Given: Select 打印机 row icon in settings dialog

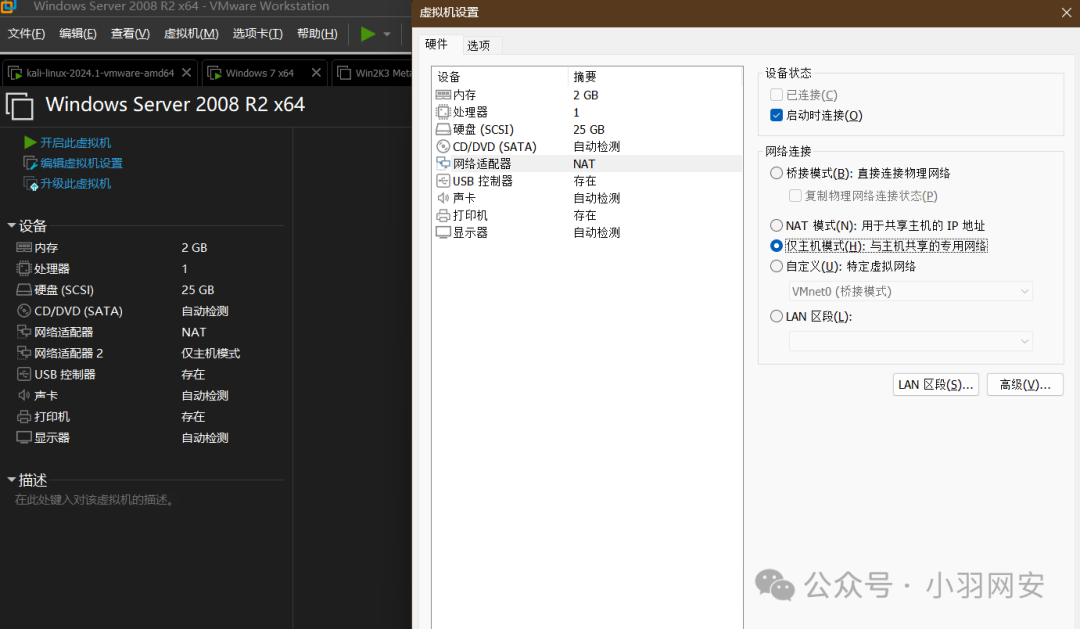Looking at the screenshot, I should tap(443, 215).
